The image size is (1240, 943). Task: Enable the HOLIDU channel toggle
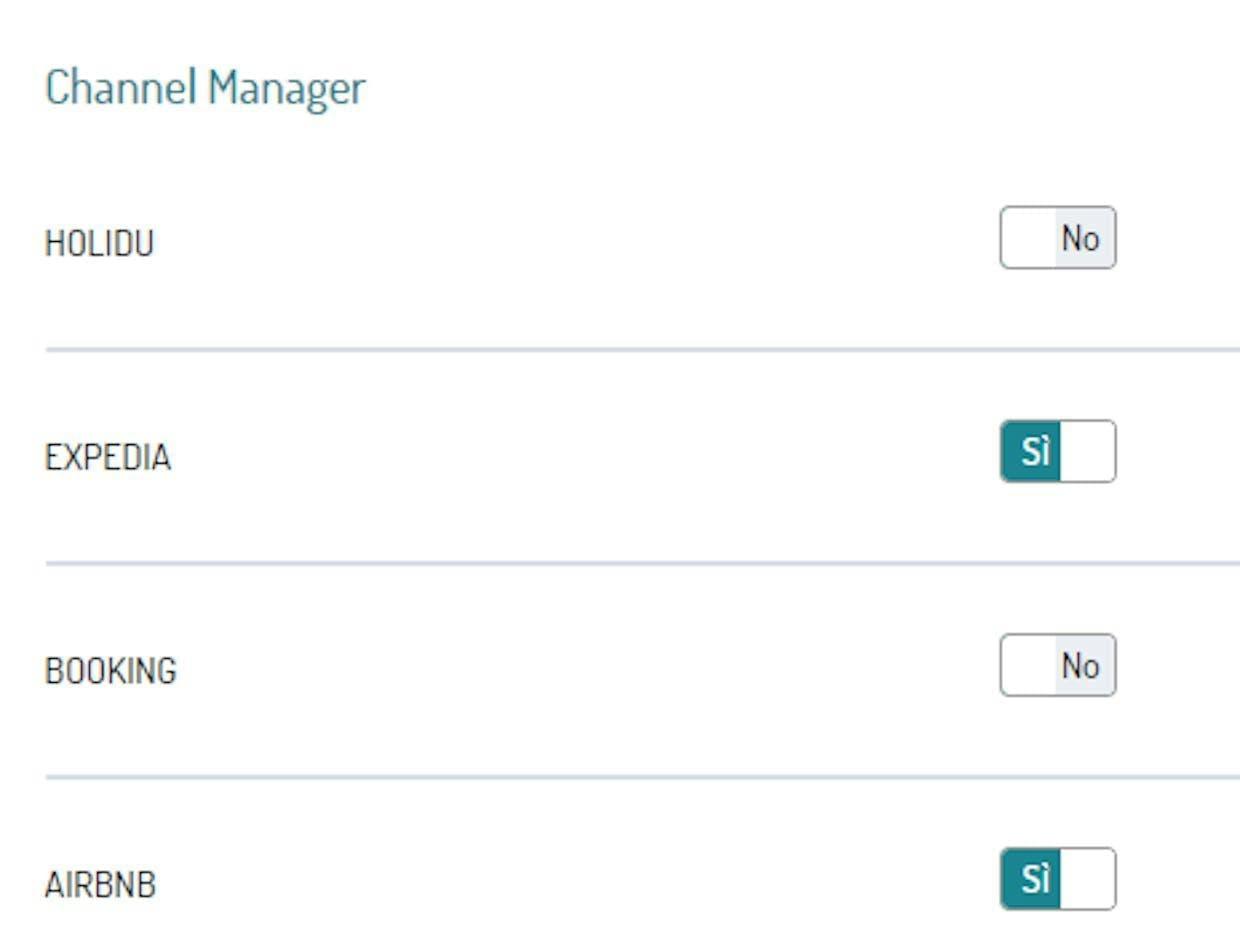1057,238
